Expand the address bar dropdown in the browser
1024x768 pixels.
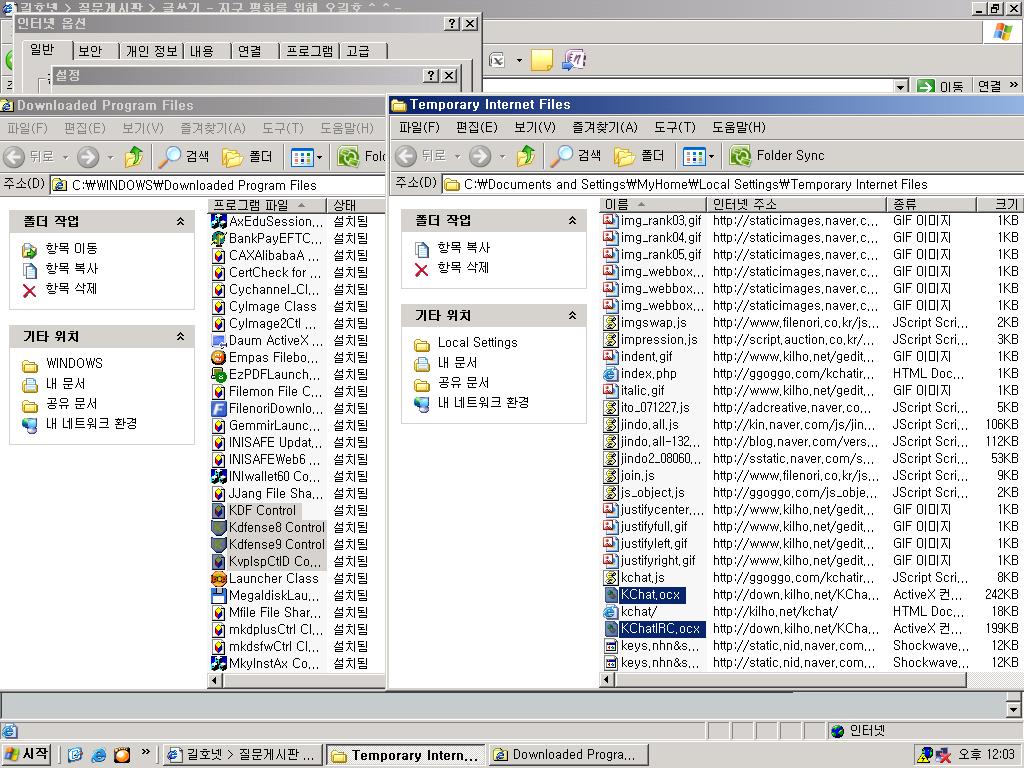(900, 87)
